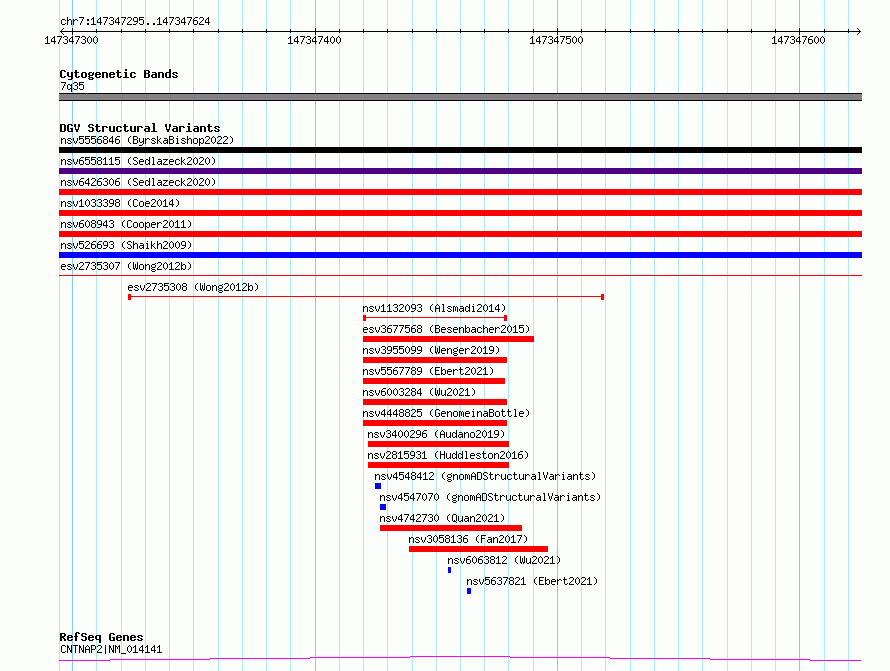Open variant nsv526693 (Shaikh2009) label
890x671 pixels.
[126, 245]
